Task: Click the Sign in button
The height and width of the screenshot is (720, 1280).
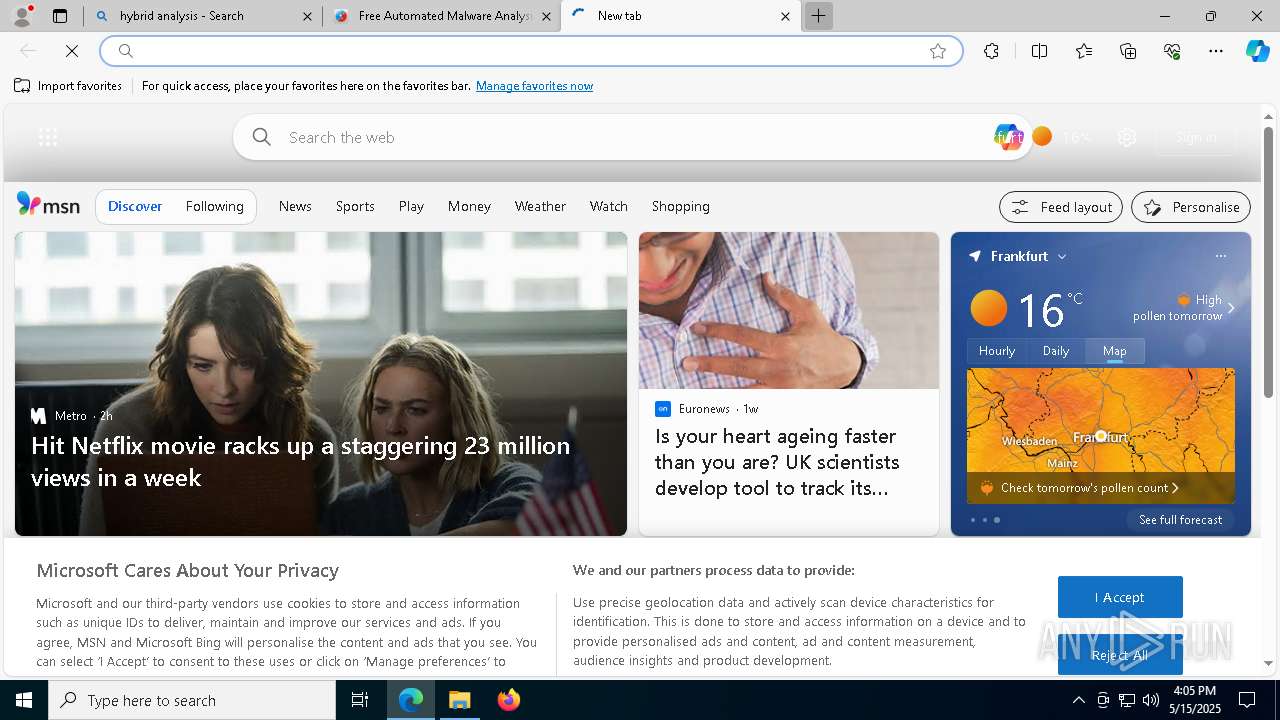Action: coord(1196,137)
